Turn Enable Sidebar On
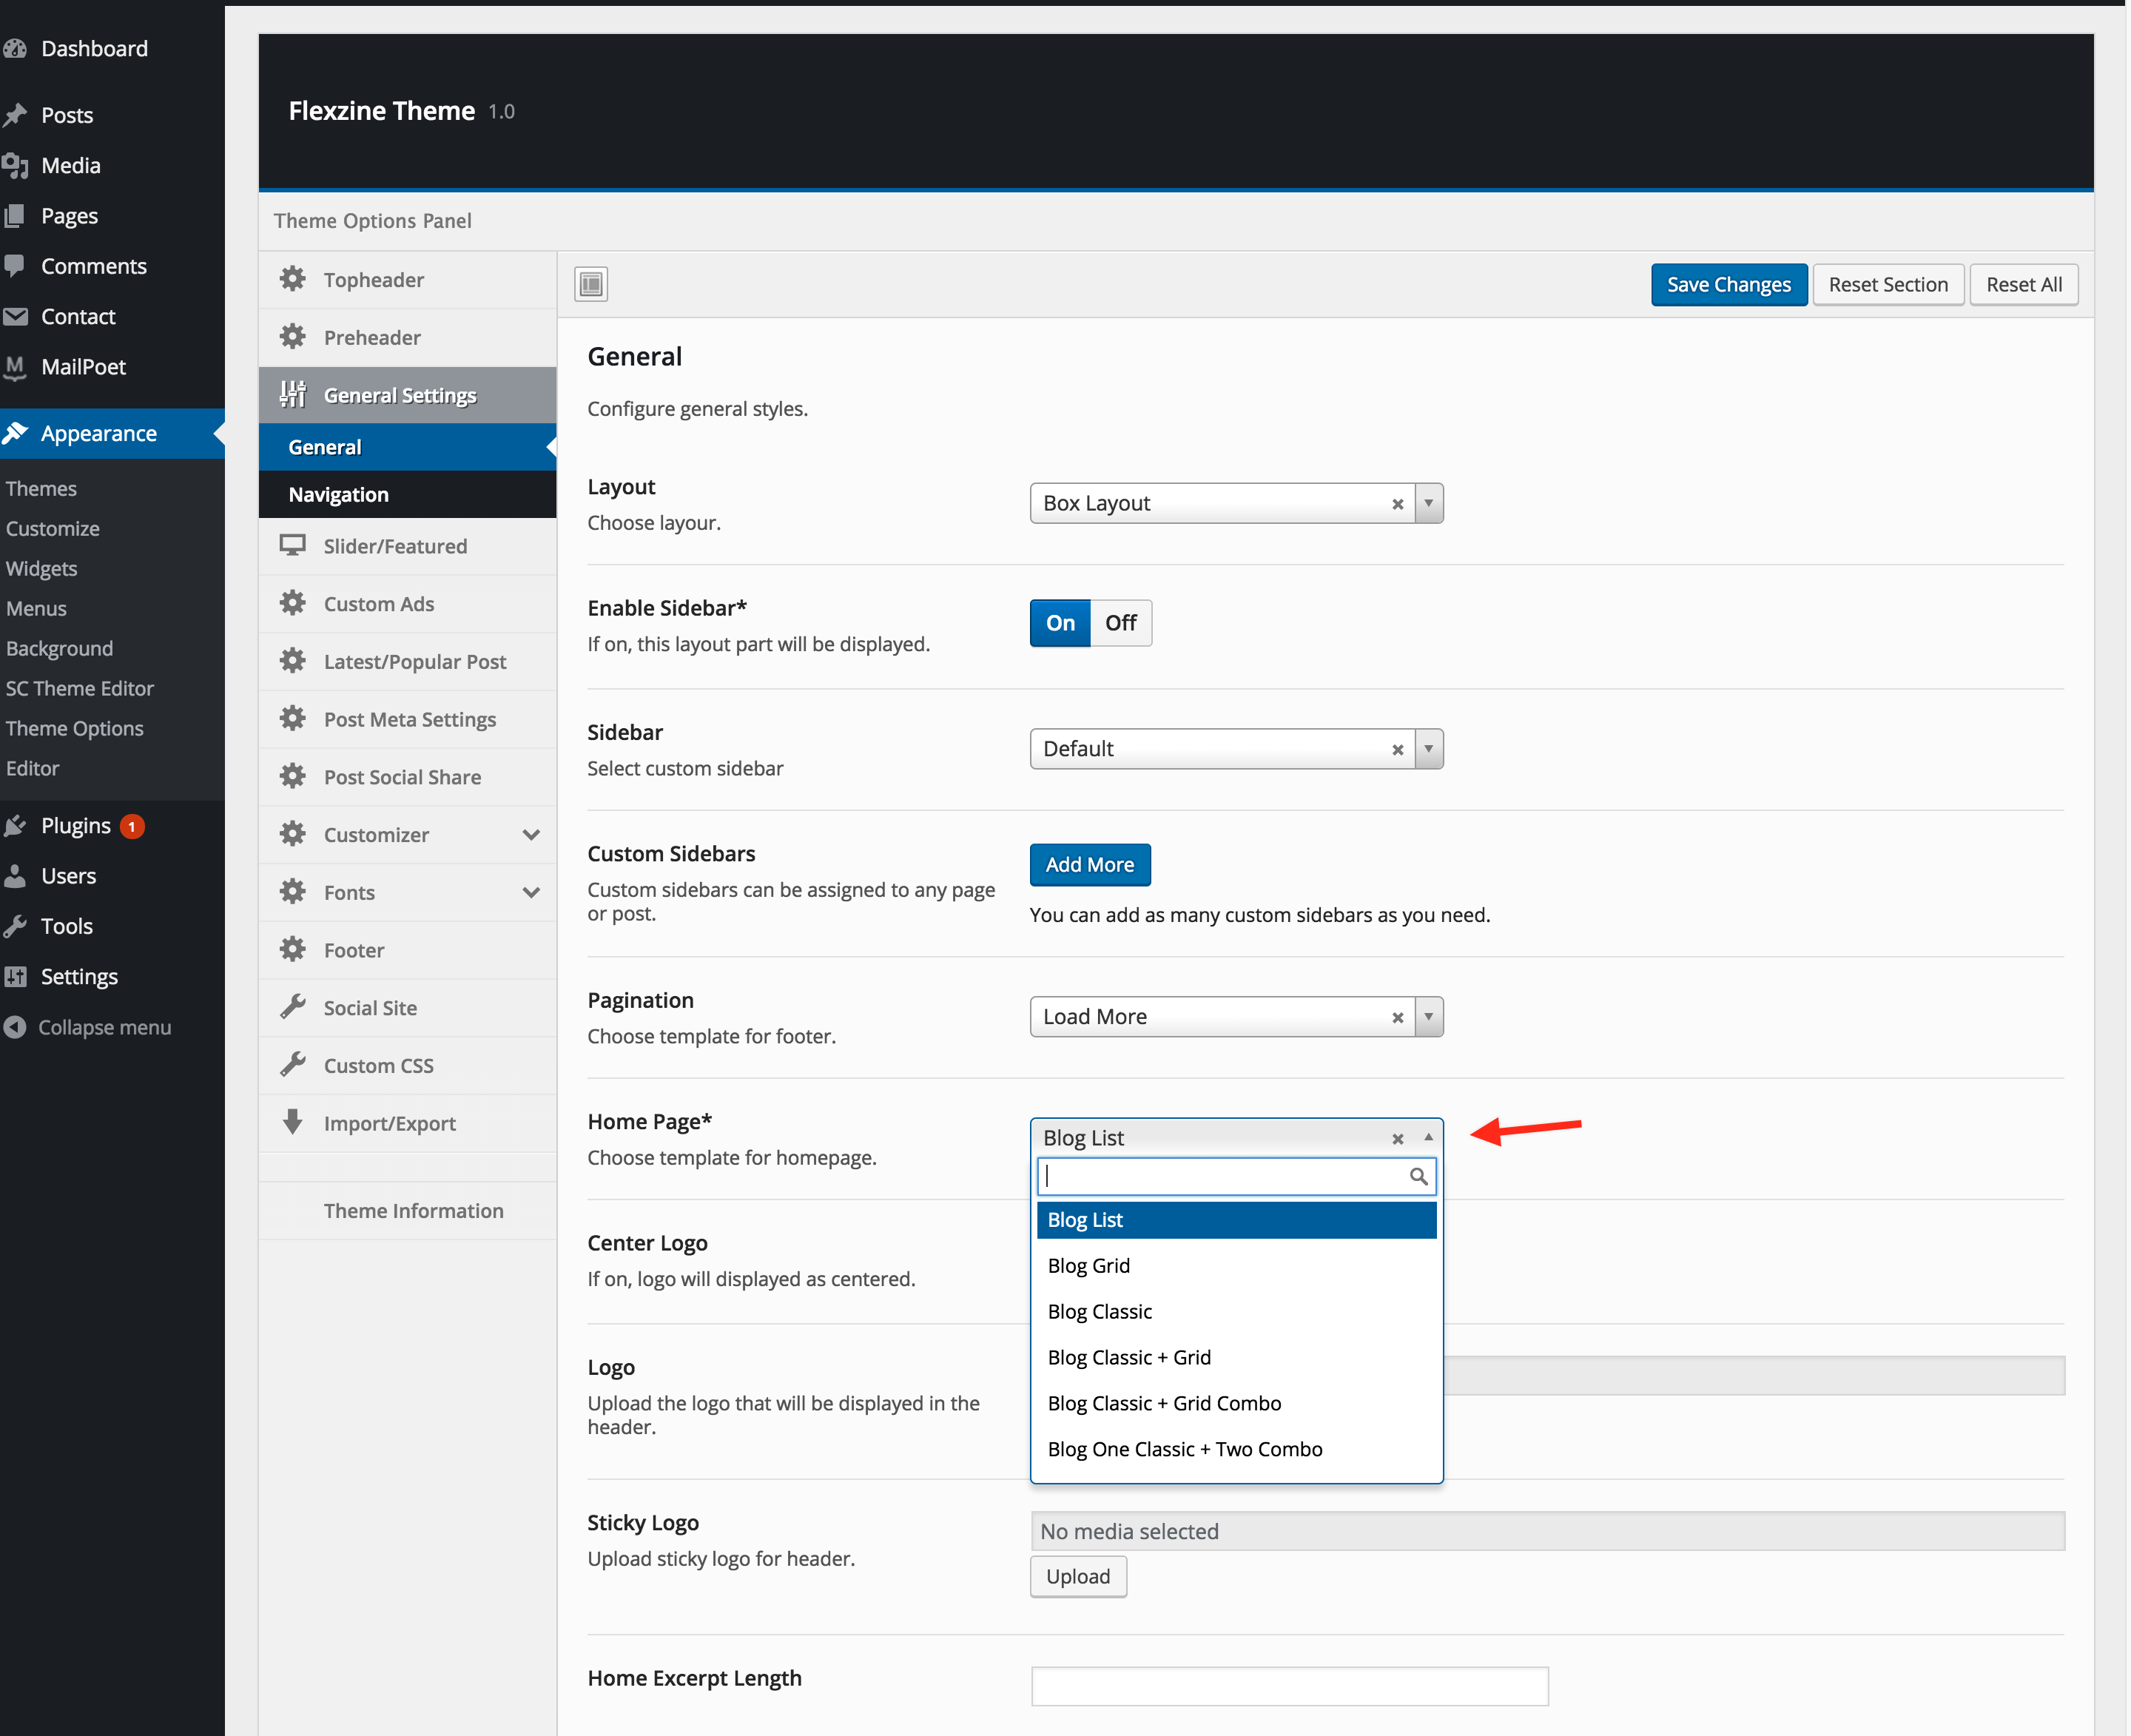 1060,623
